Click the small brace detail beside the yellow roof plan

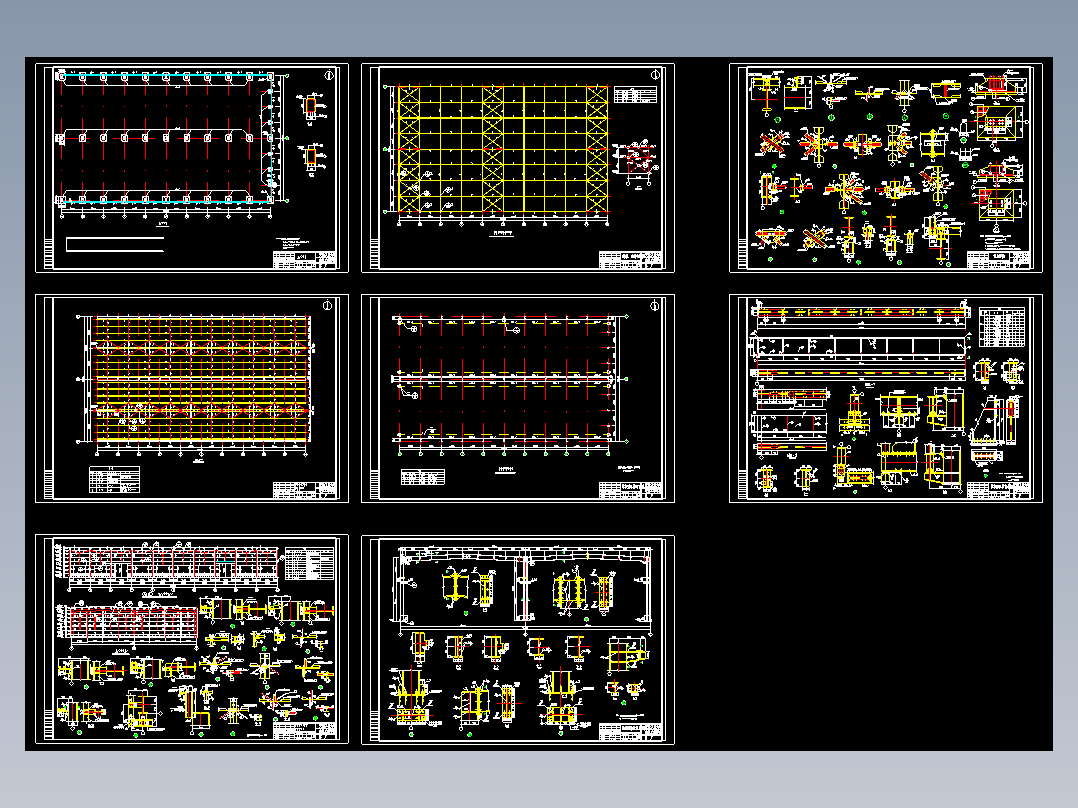[x=635, y=164]
